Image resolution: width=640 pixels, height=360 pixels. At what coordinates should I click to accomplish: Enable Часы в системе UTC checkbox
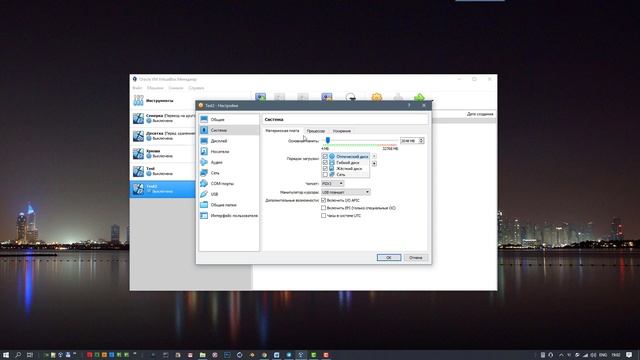(x=323, y=216)
